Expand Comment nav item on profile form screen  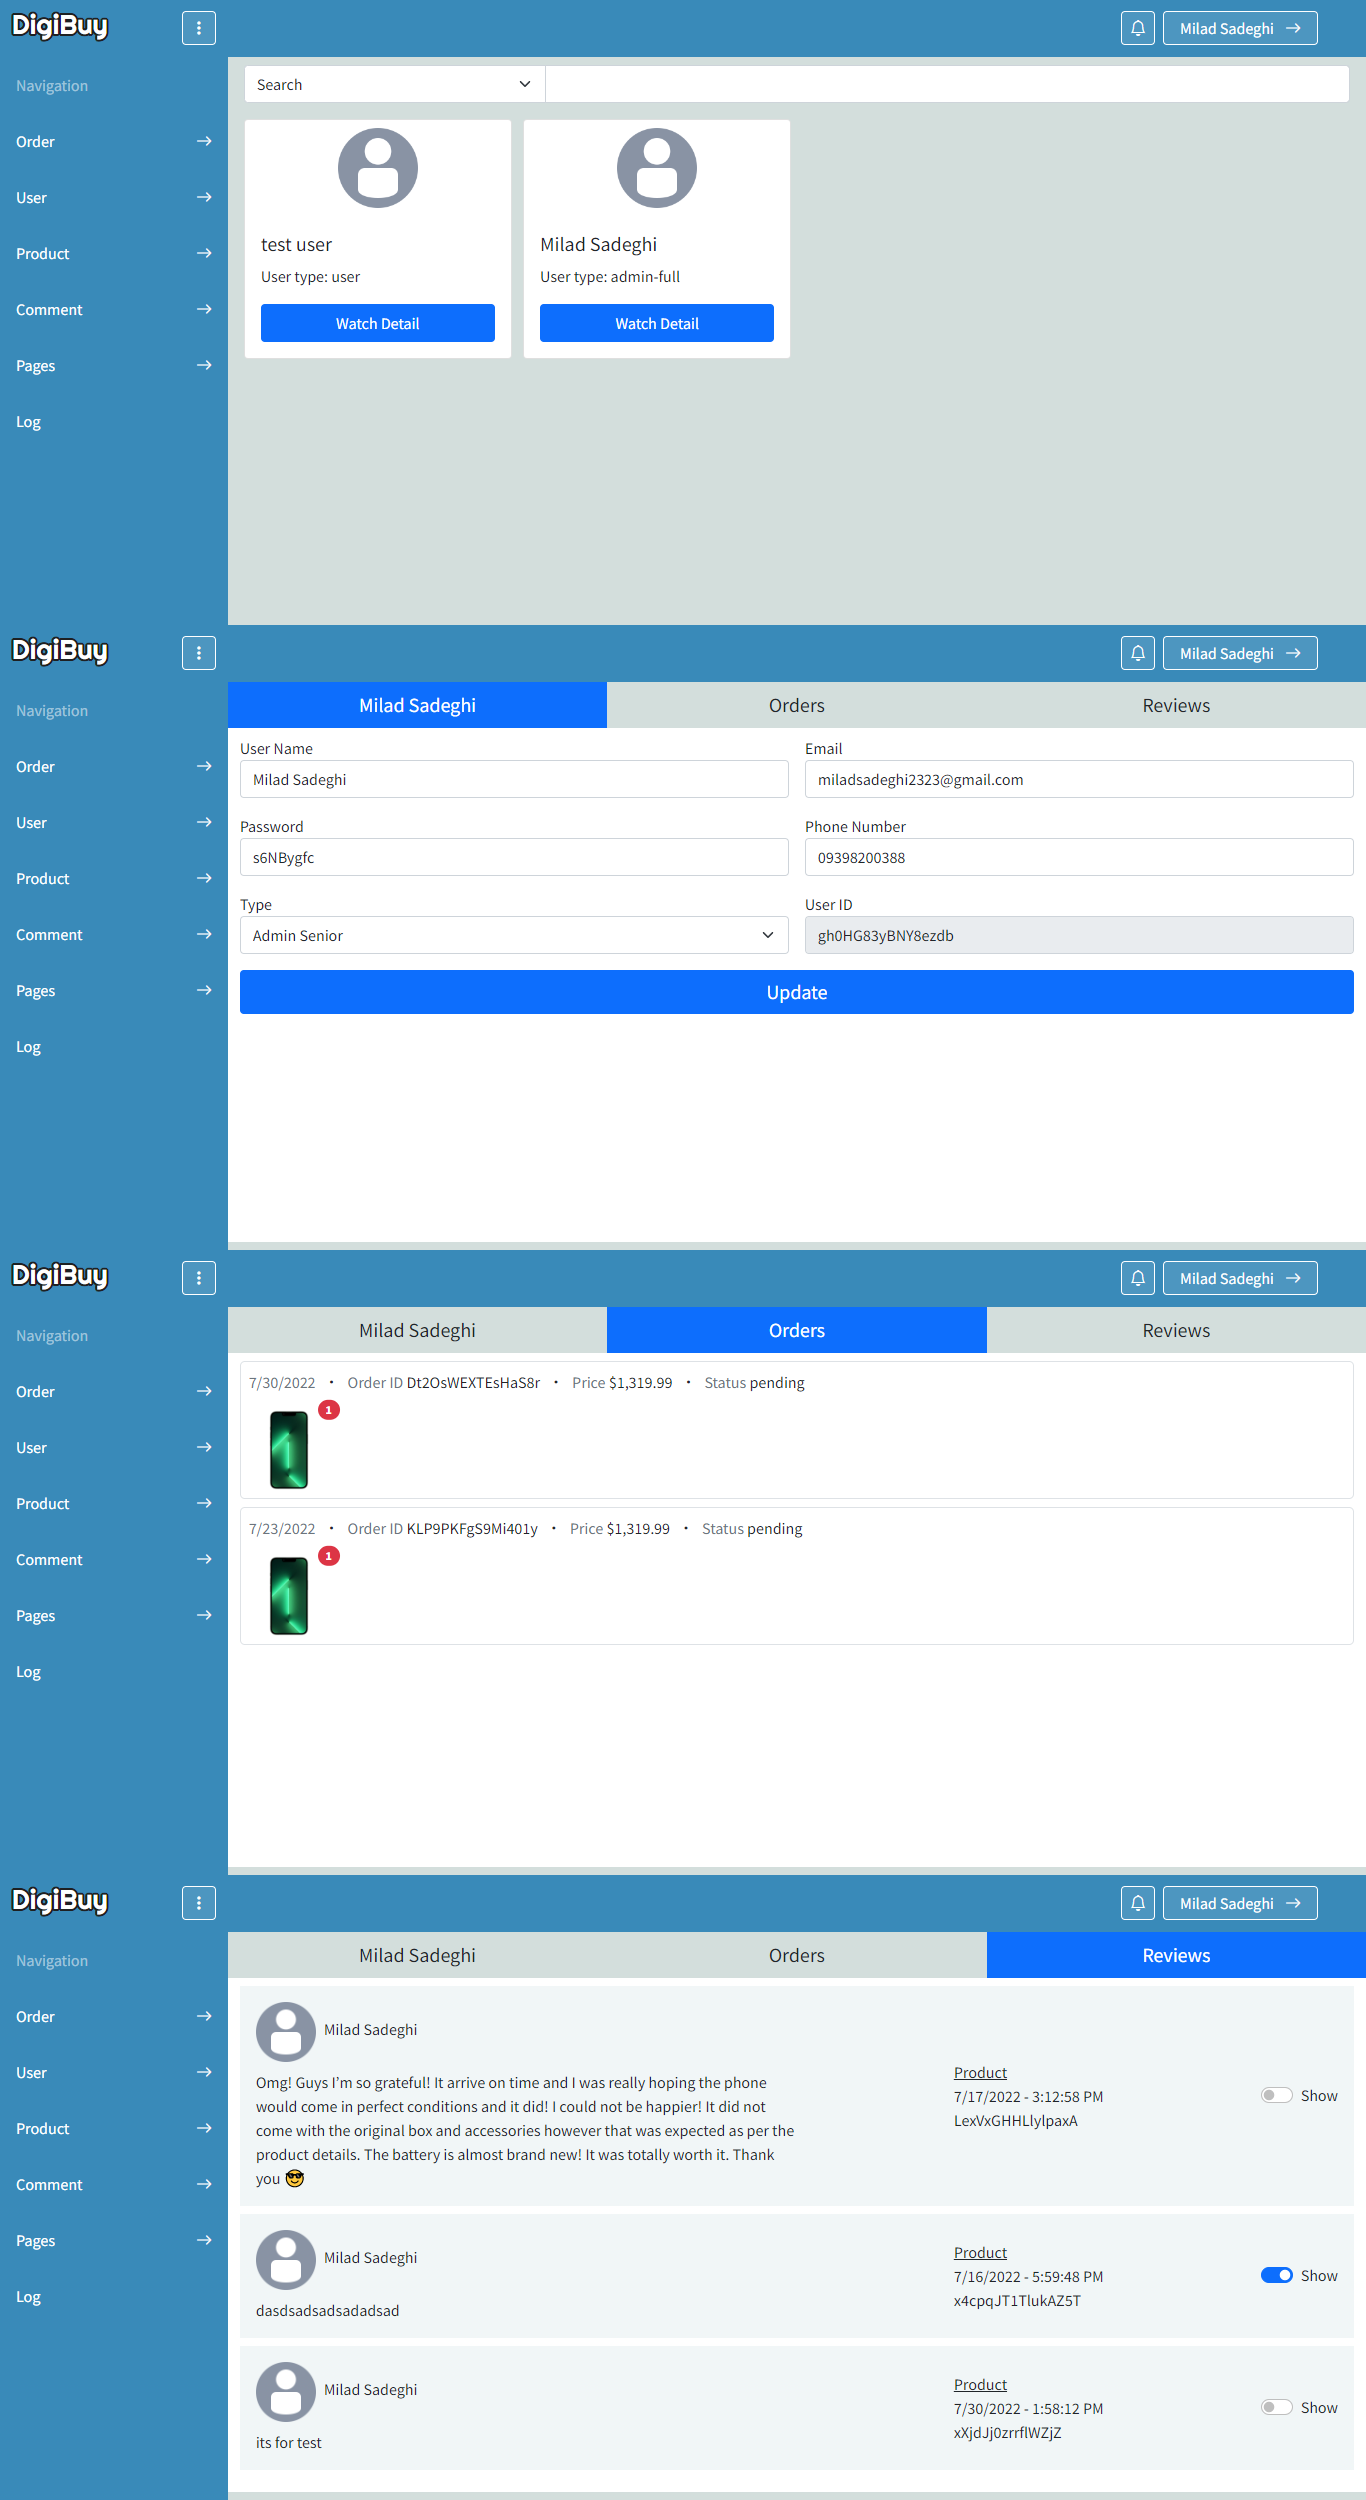tap(114, 935)
